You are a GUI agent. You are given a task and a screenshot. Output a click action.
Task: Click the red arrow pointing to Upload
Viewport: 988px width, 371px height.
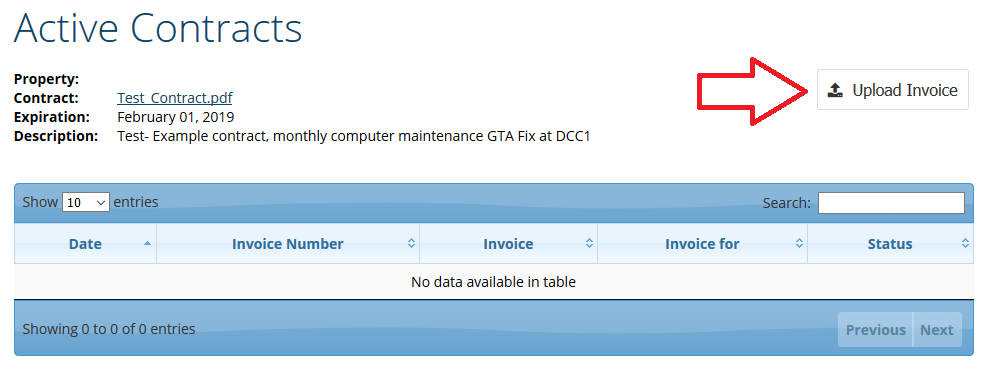click(752, 91)
